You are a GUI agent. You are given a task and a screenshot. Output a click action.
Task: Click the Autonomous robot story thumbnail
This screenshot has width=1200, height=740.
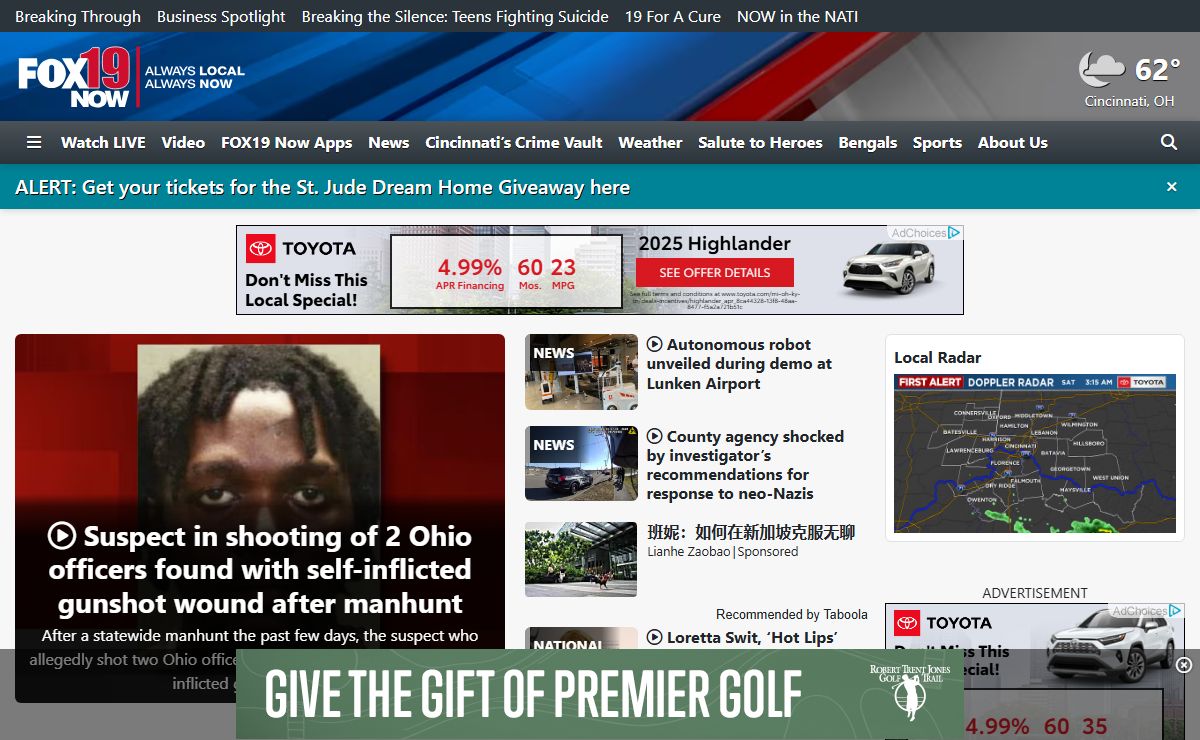(581, 372)
